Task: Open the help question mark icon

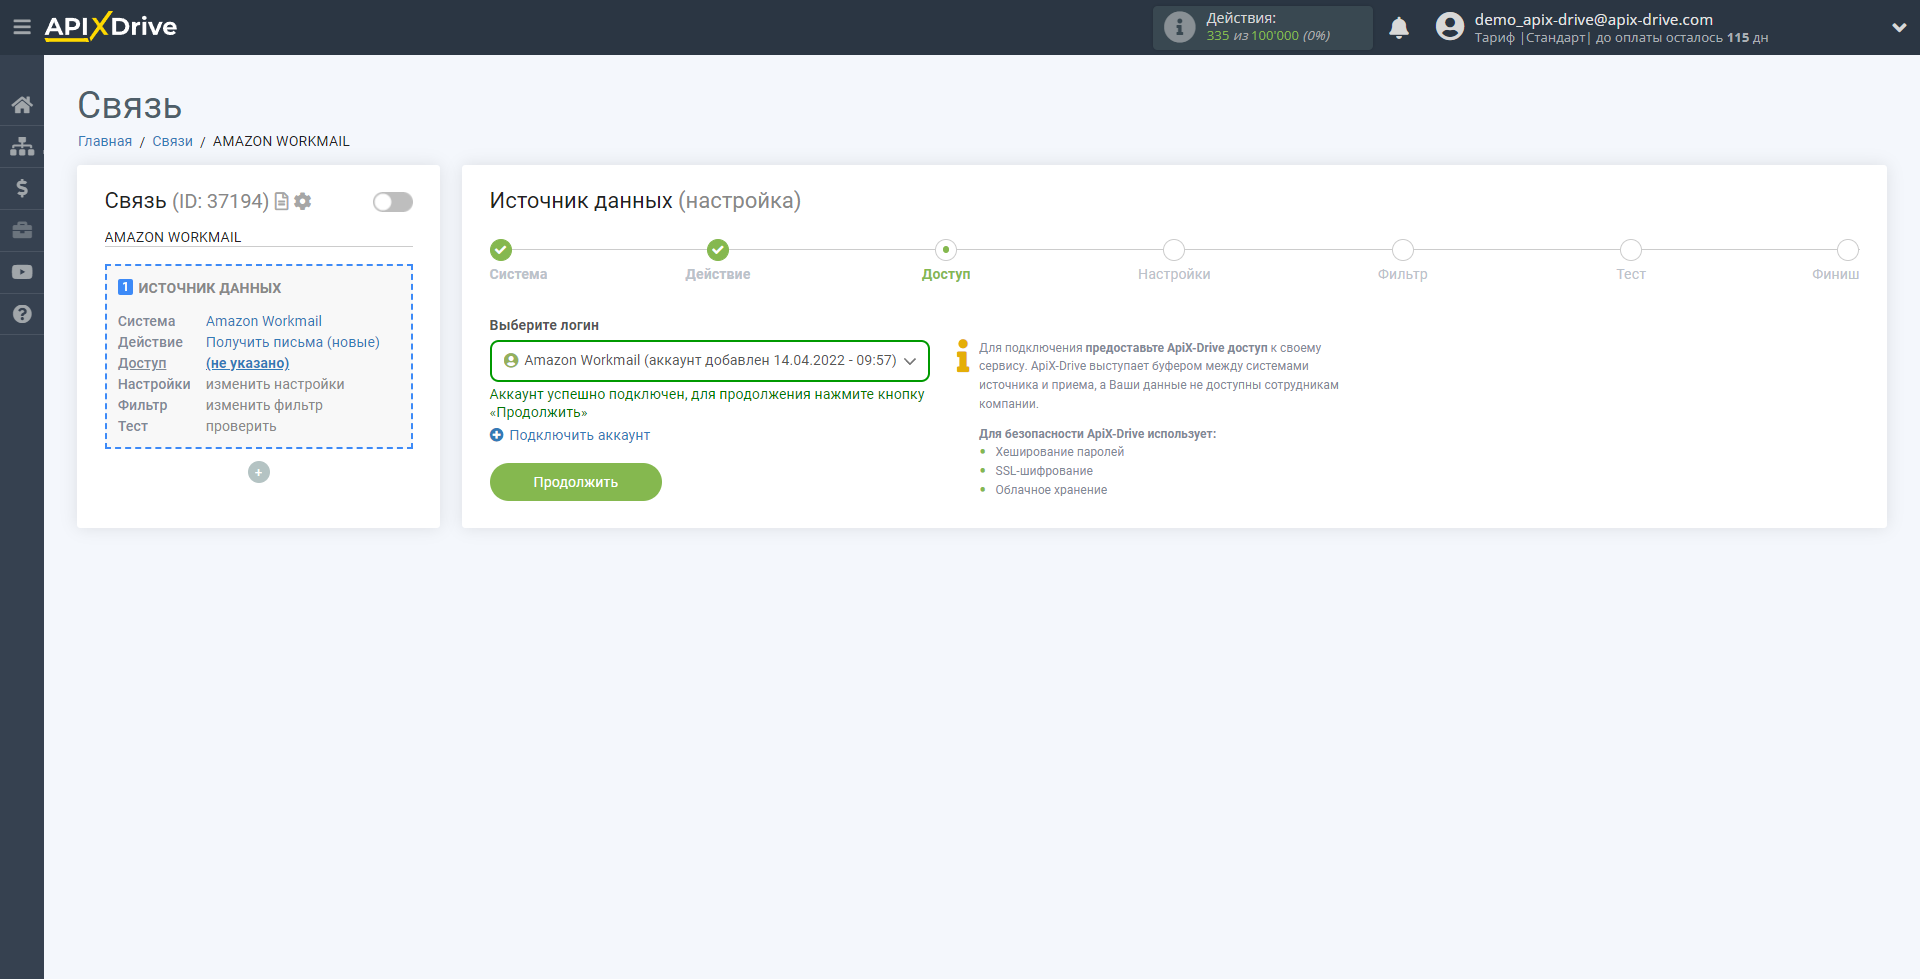Action: pos(22,314)
